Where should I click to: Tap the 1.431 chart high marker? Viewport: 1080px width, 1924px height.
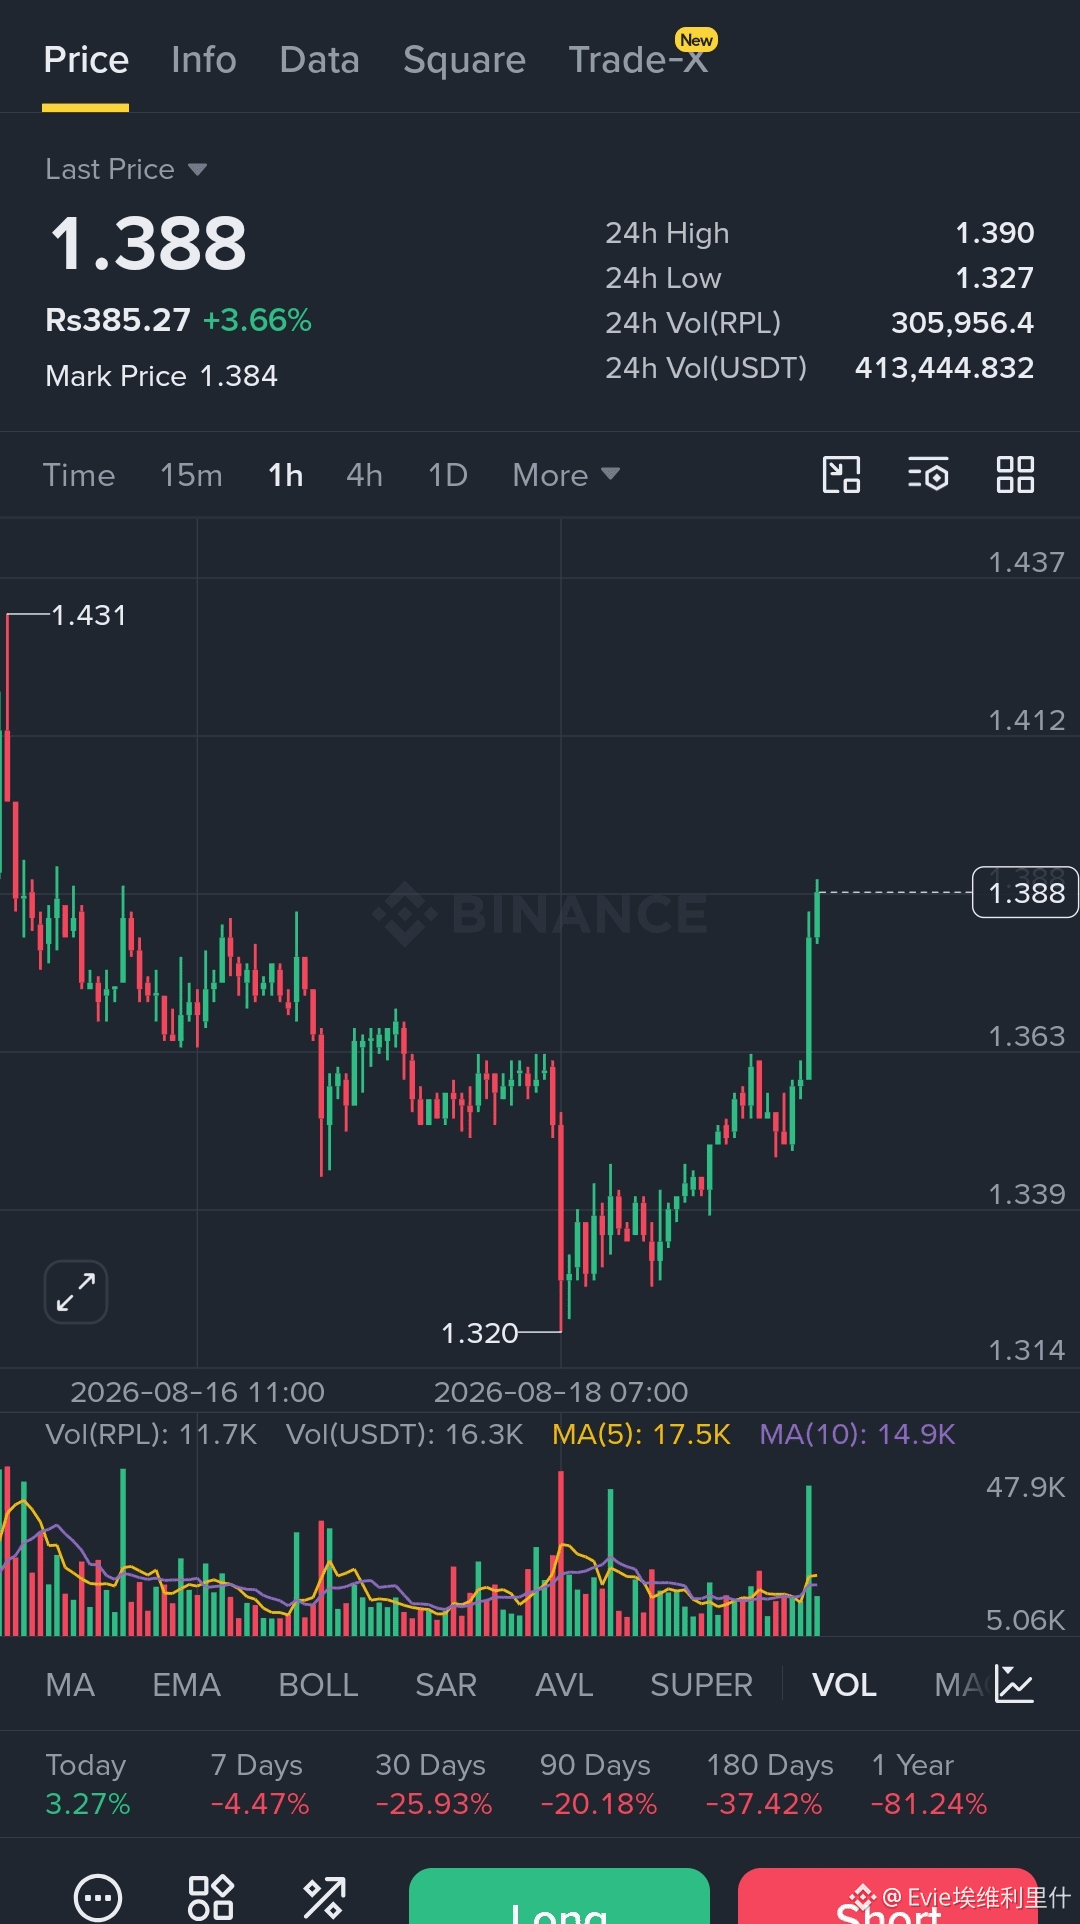click(89, 615)
